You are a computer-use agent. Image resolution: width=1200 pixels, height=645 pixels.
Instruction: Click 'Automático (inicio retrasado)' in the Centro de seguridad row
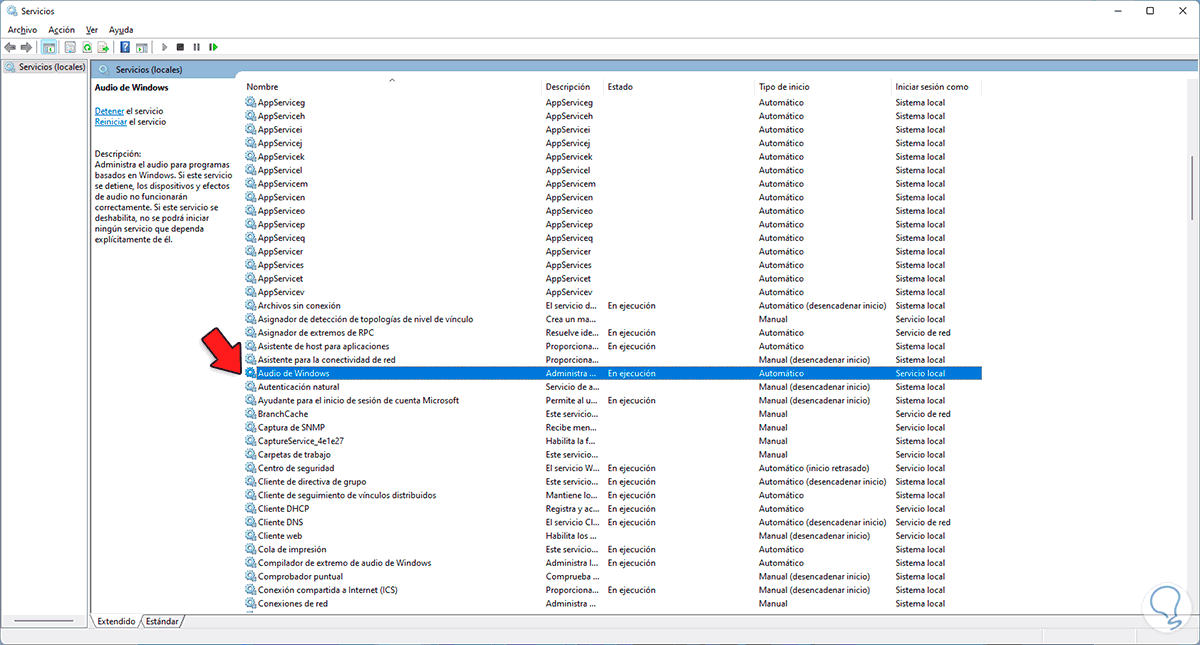coord(814,468)
